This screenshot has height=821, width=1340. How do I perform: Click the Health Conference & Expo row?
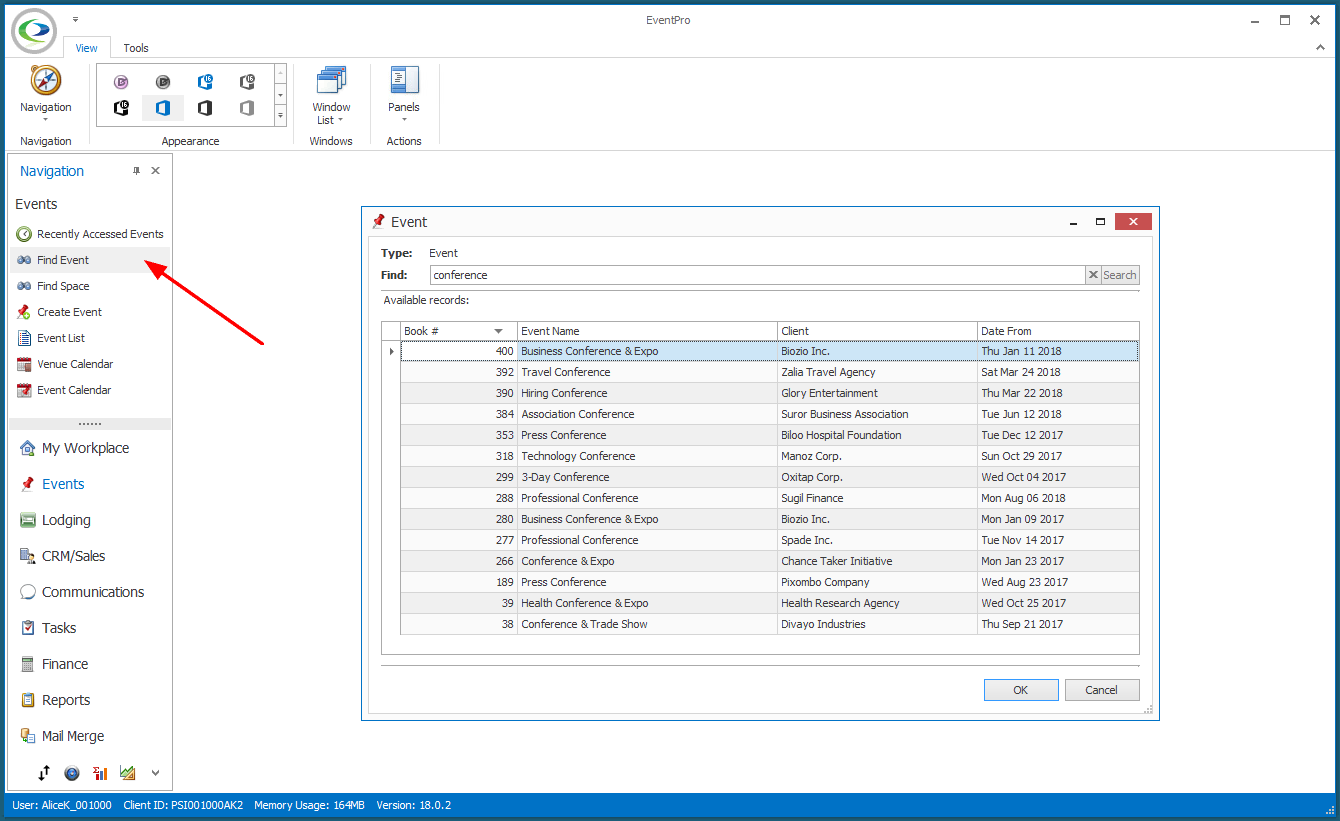point(769,603)
